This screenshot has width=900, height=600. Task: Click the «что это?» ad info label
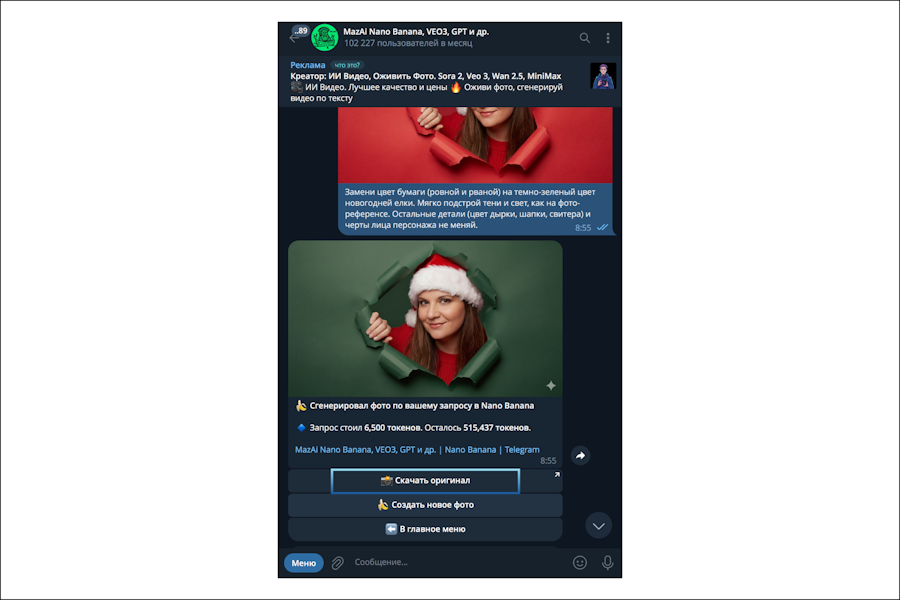coord(347,65)
